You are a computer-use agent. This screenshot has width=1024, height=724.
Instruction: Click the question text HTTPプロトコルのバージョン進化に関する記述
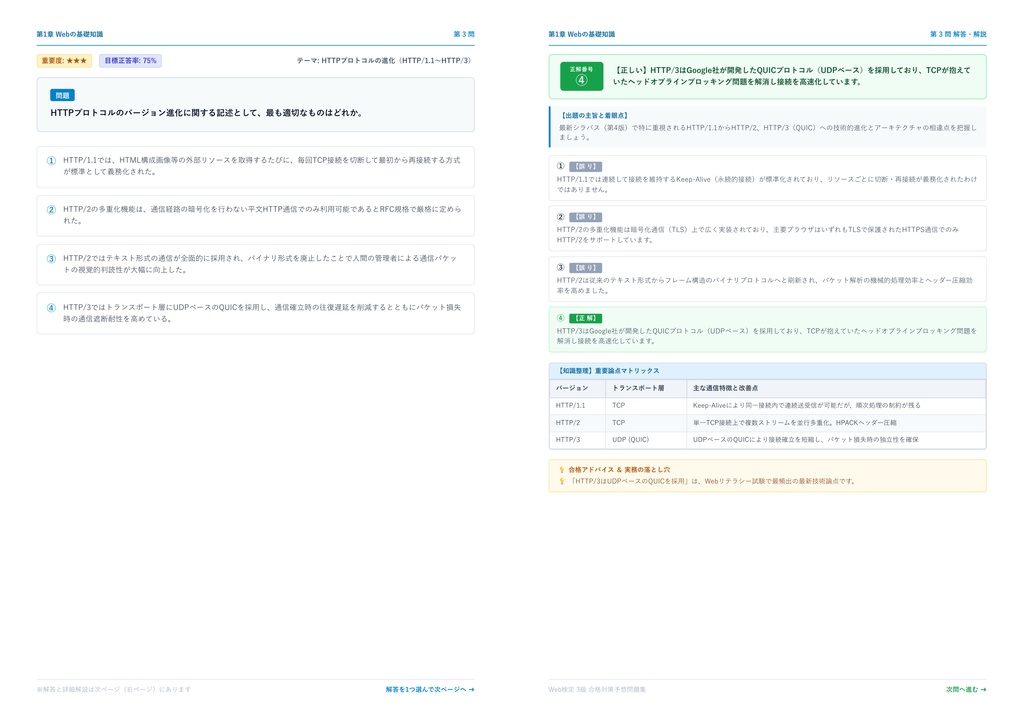(206, 112)
